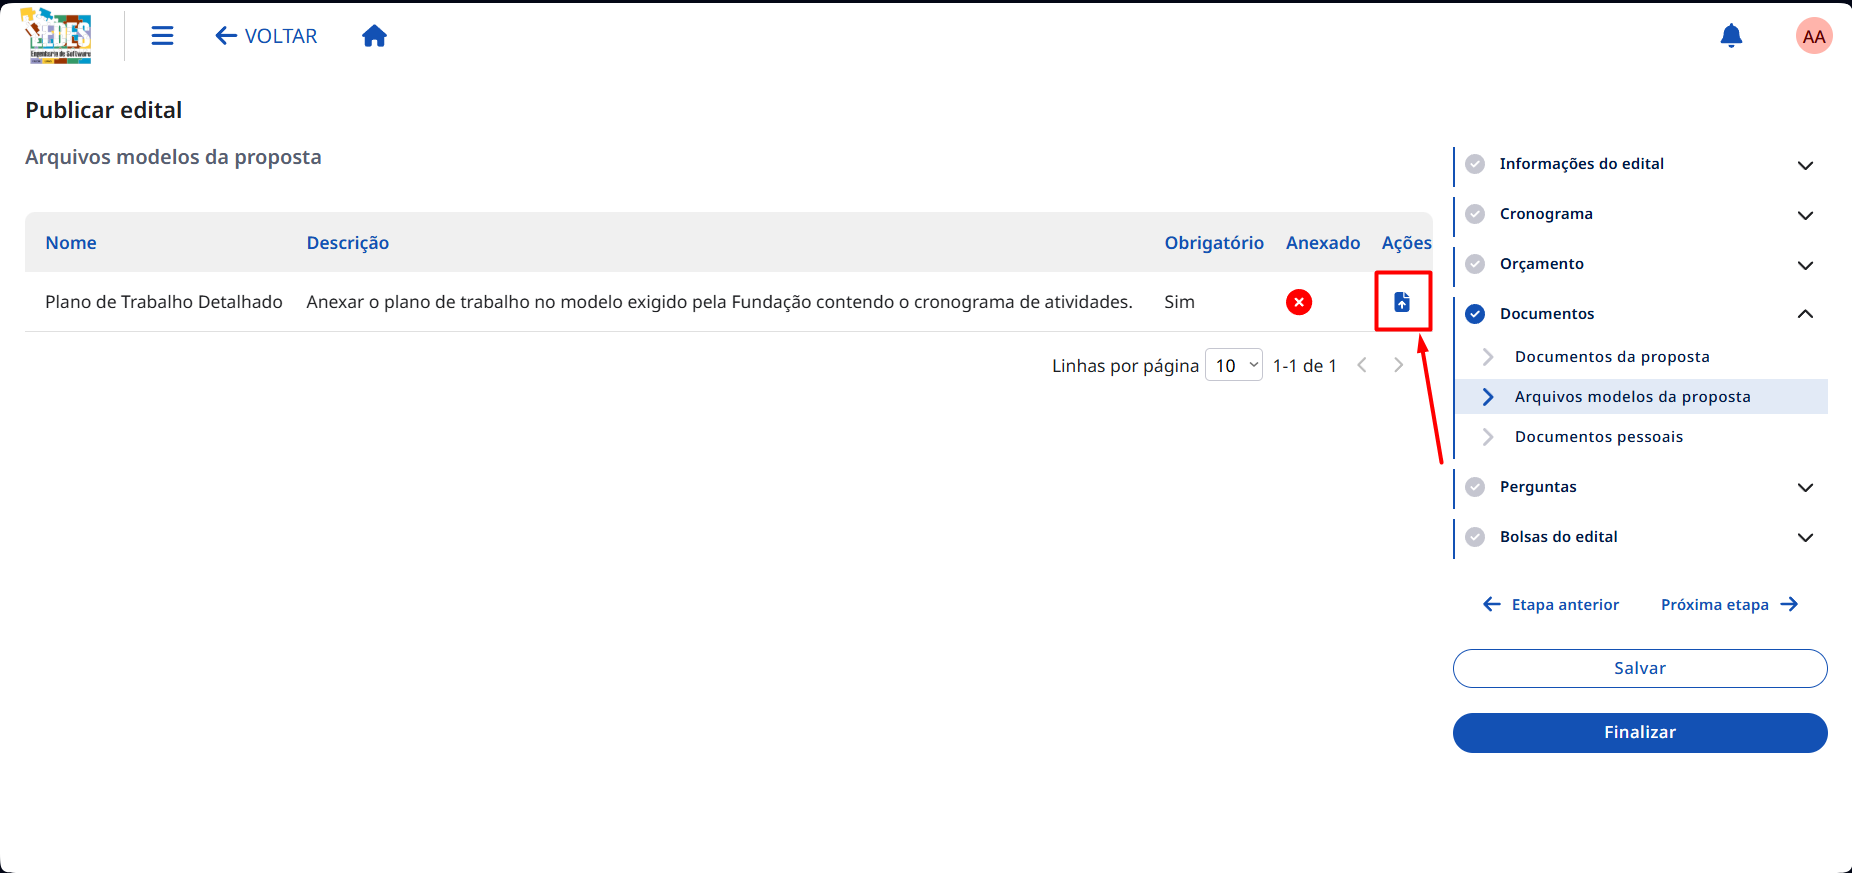The width and height of the screenshot is (1852, 873).
Task: Sort by the Descrição column header
Action: [348, 243]
